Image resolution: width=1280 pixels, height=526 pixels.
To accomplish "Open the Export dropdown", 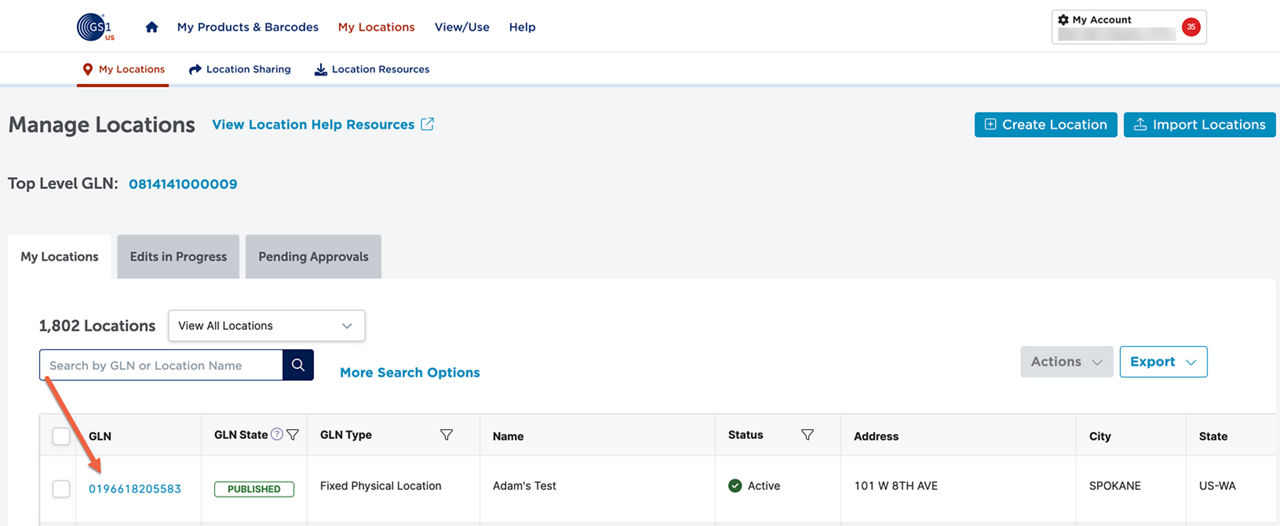I will pos(1163,362).
